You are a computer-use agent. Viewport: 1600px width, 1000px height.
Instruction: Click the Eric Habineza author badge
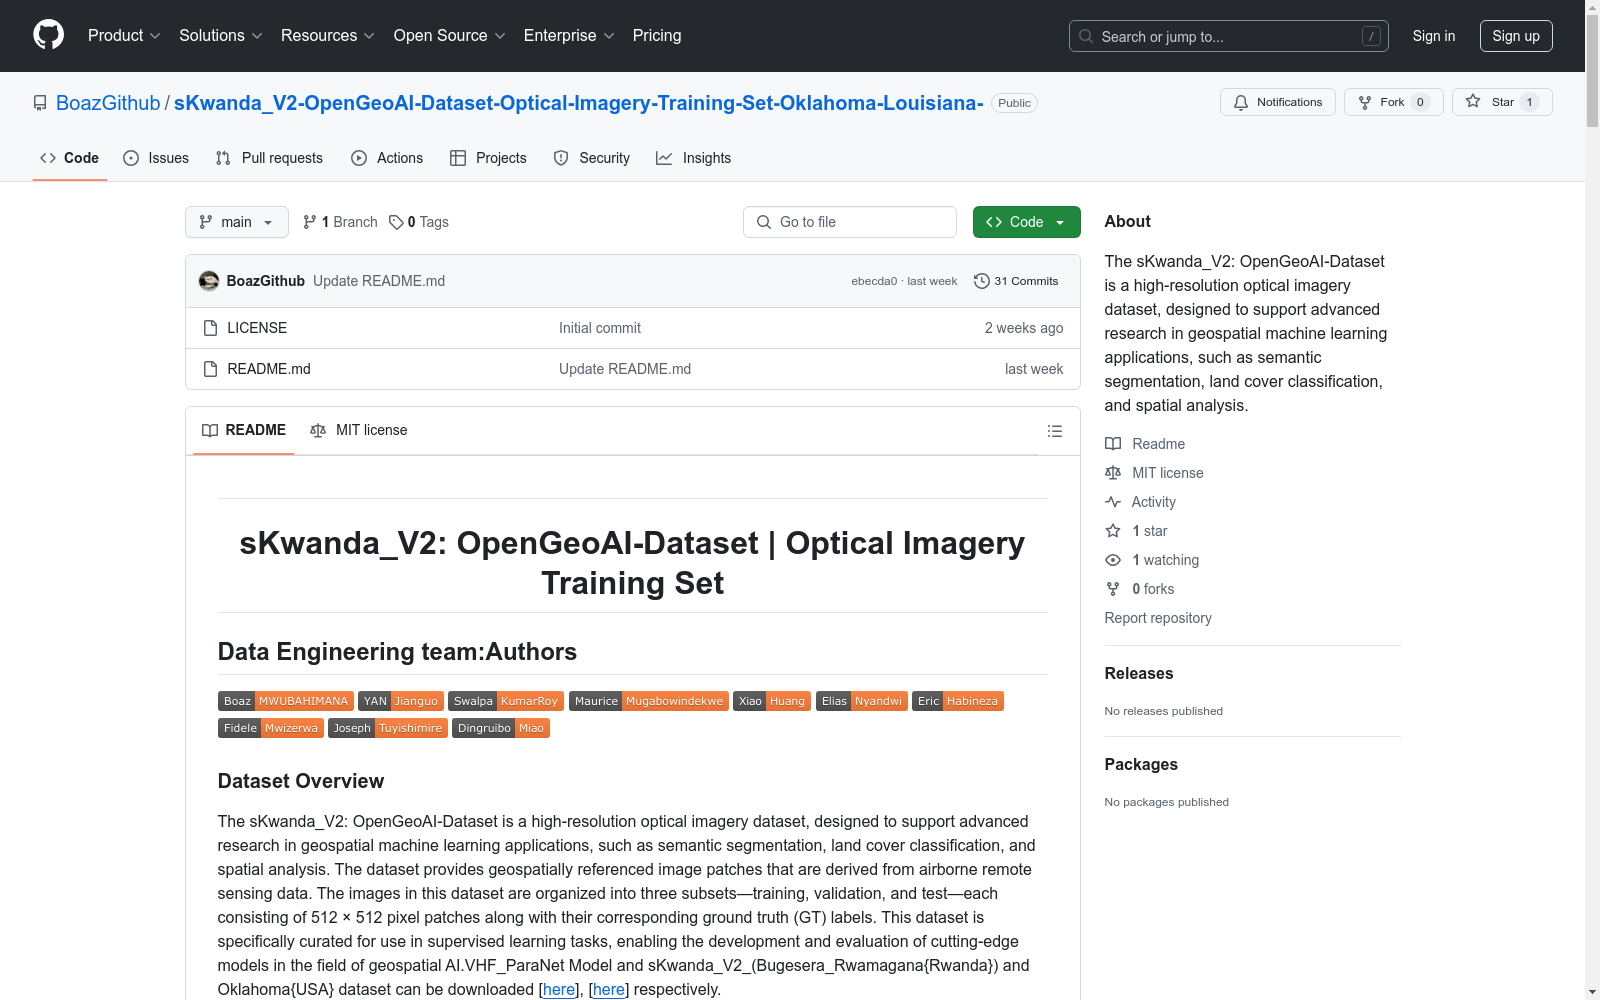click(958, 701)
